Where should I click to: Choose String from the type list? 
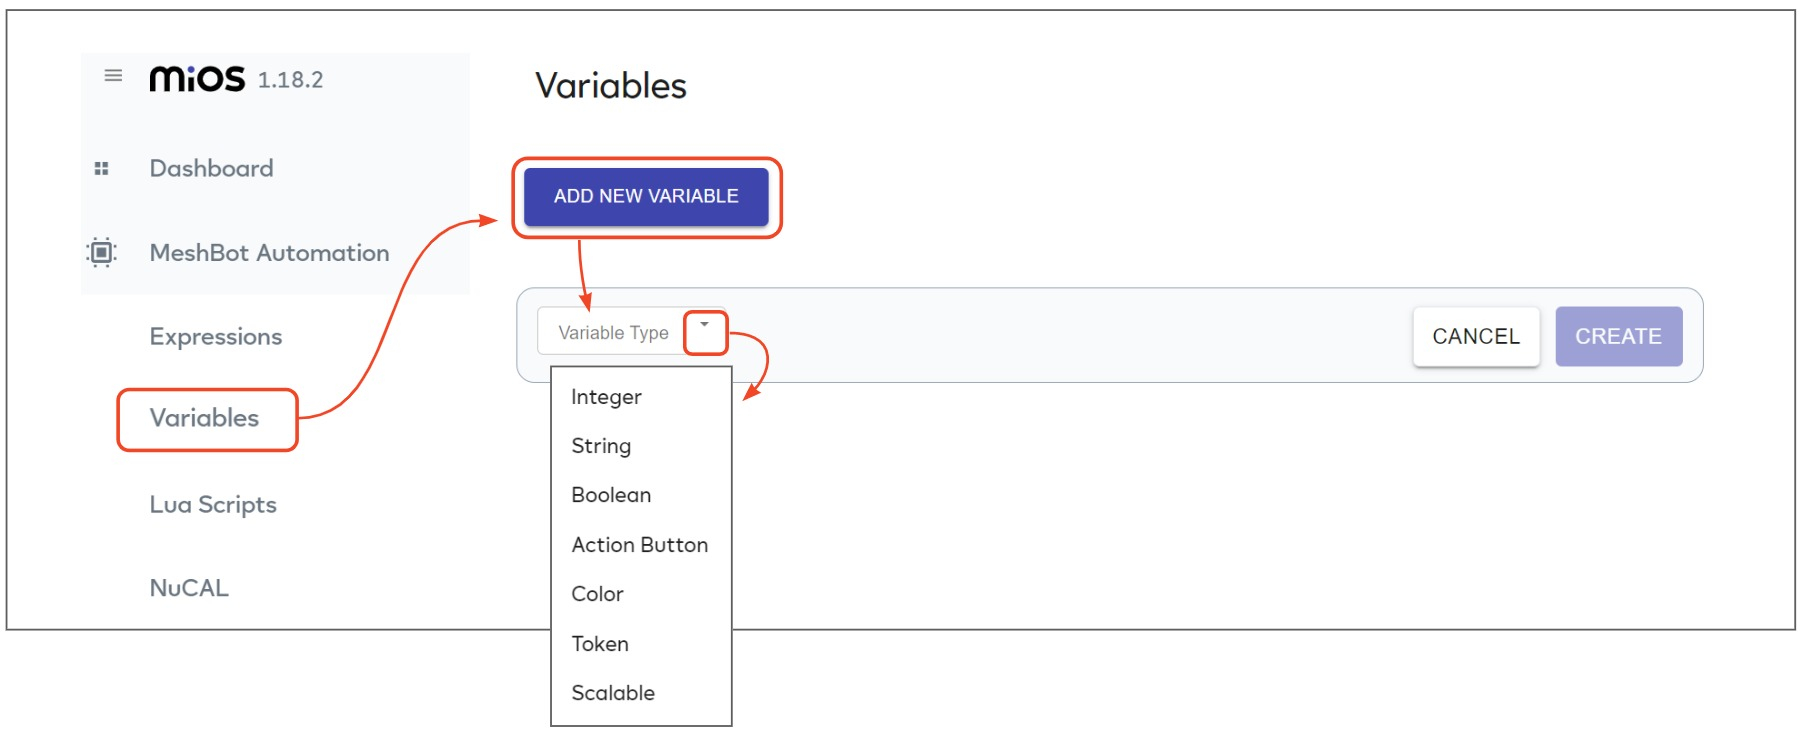click(x=601, y=446)
